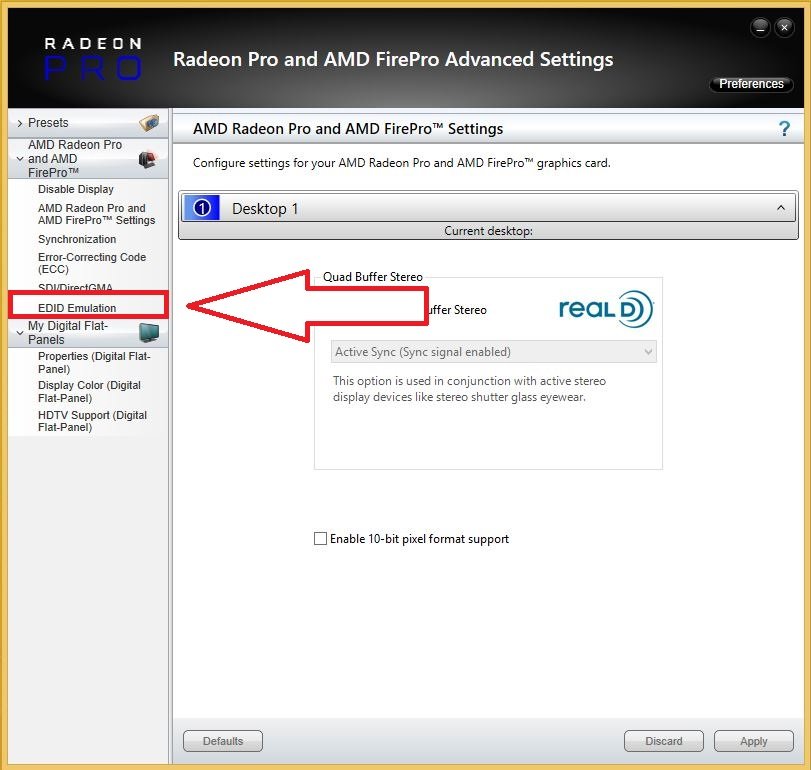The width and height of the screenshot is (811, 770).
Task: Enable 10-bit pixel format support checkbox
Action: click(x=321, y=538)
